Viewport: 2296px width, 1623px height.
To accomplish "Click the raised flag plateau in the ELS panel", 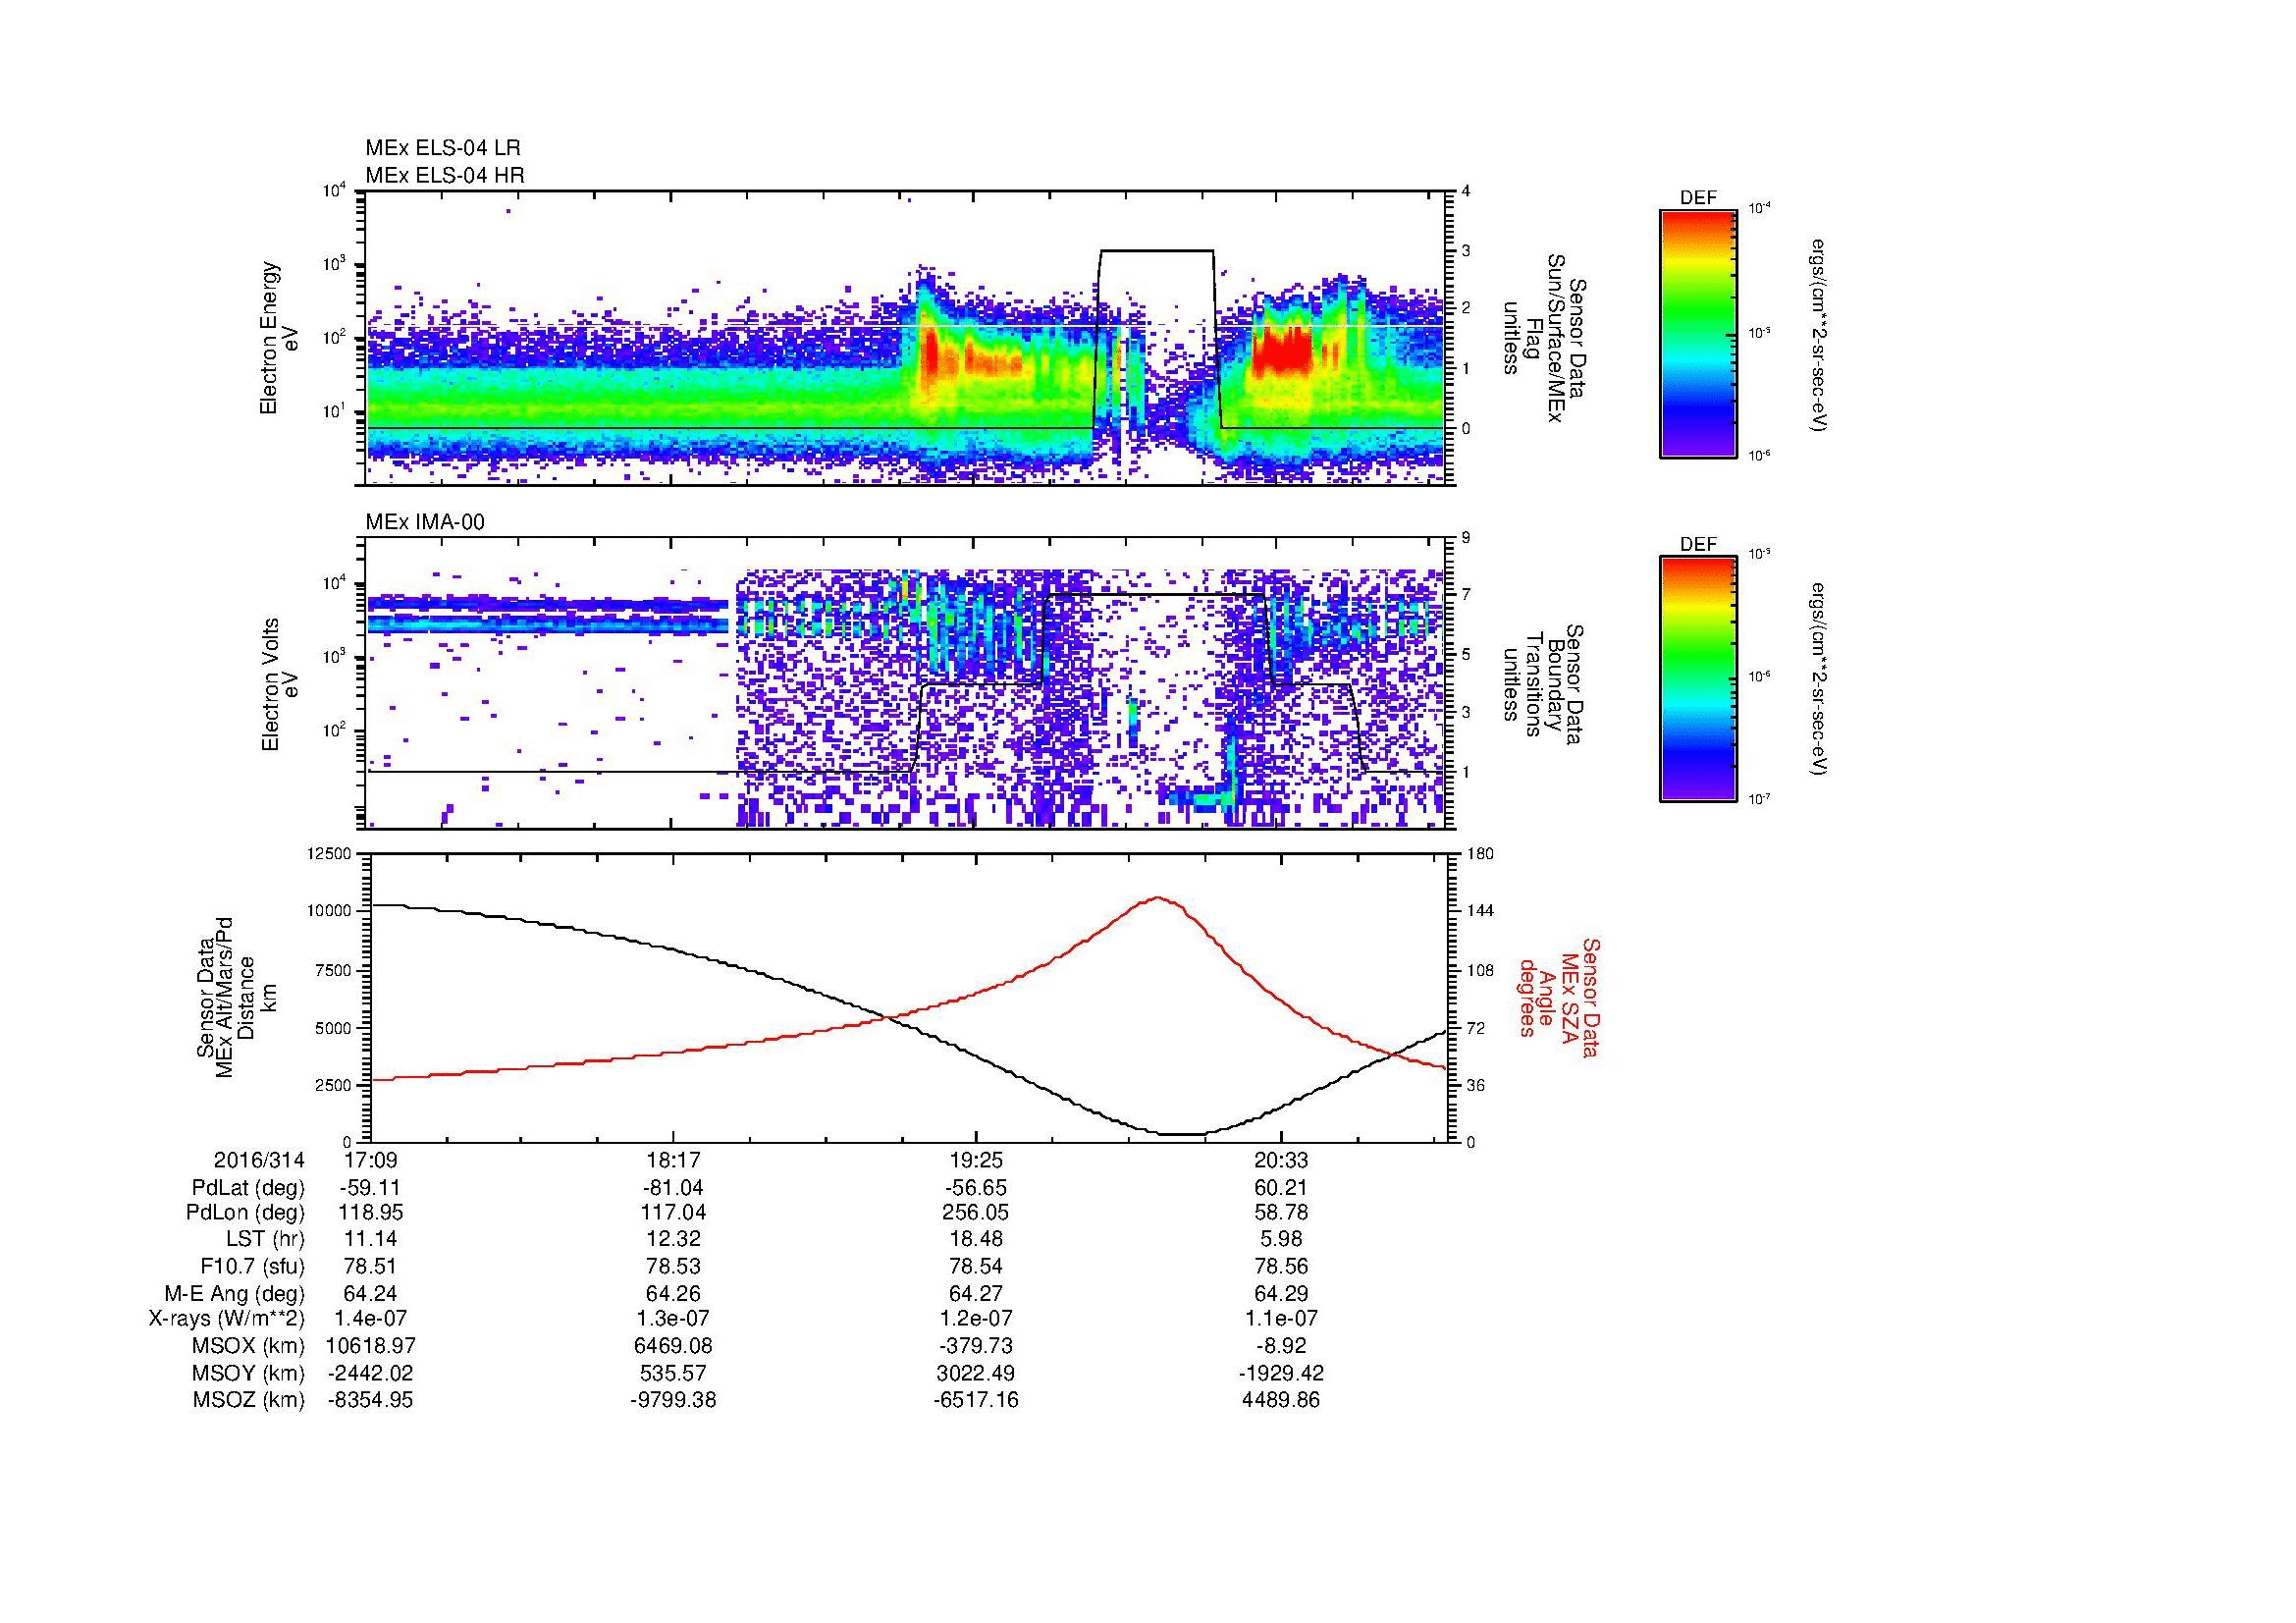I will tap(1157, 250).
